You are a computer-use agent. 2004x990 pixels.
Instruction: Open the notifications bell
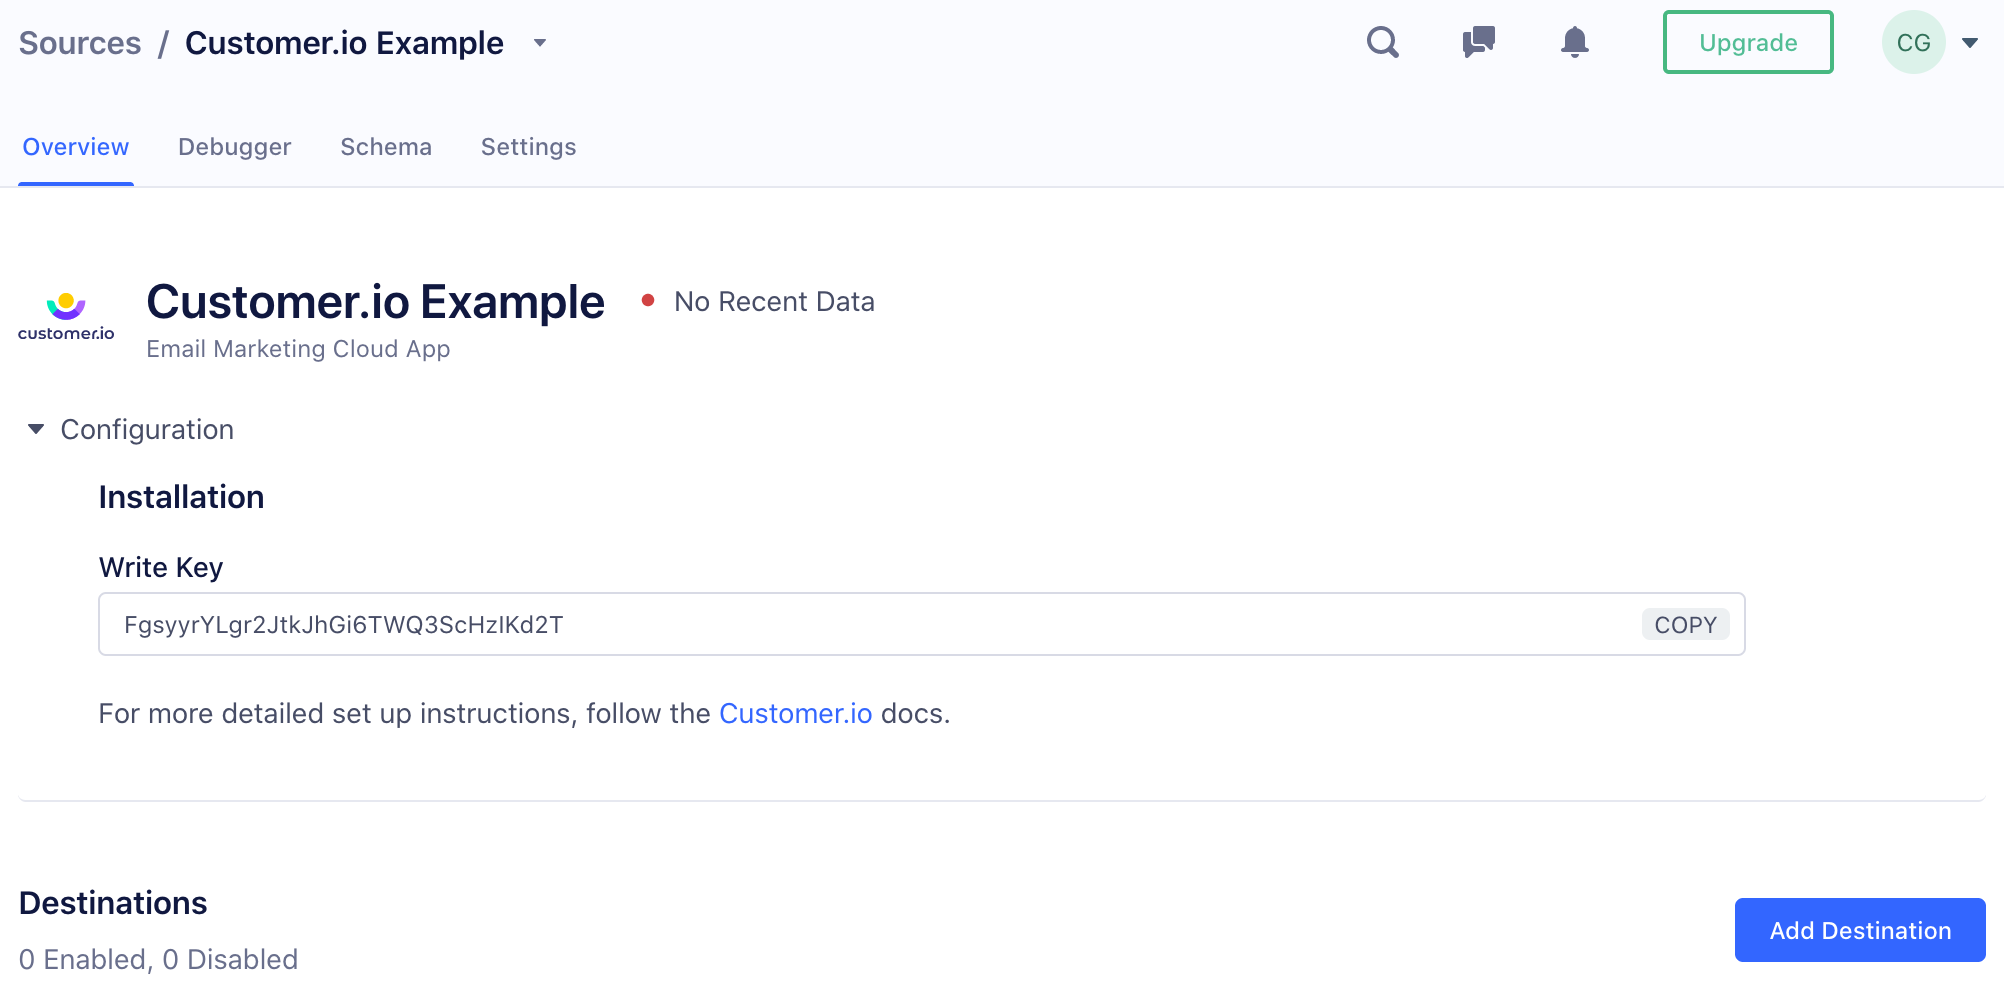pyautogui.click(x=1574, y=42)
